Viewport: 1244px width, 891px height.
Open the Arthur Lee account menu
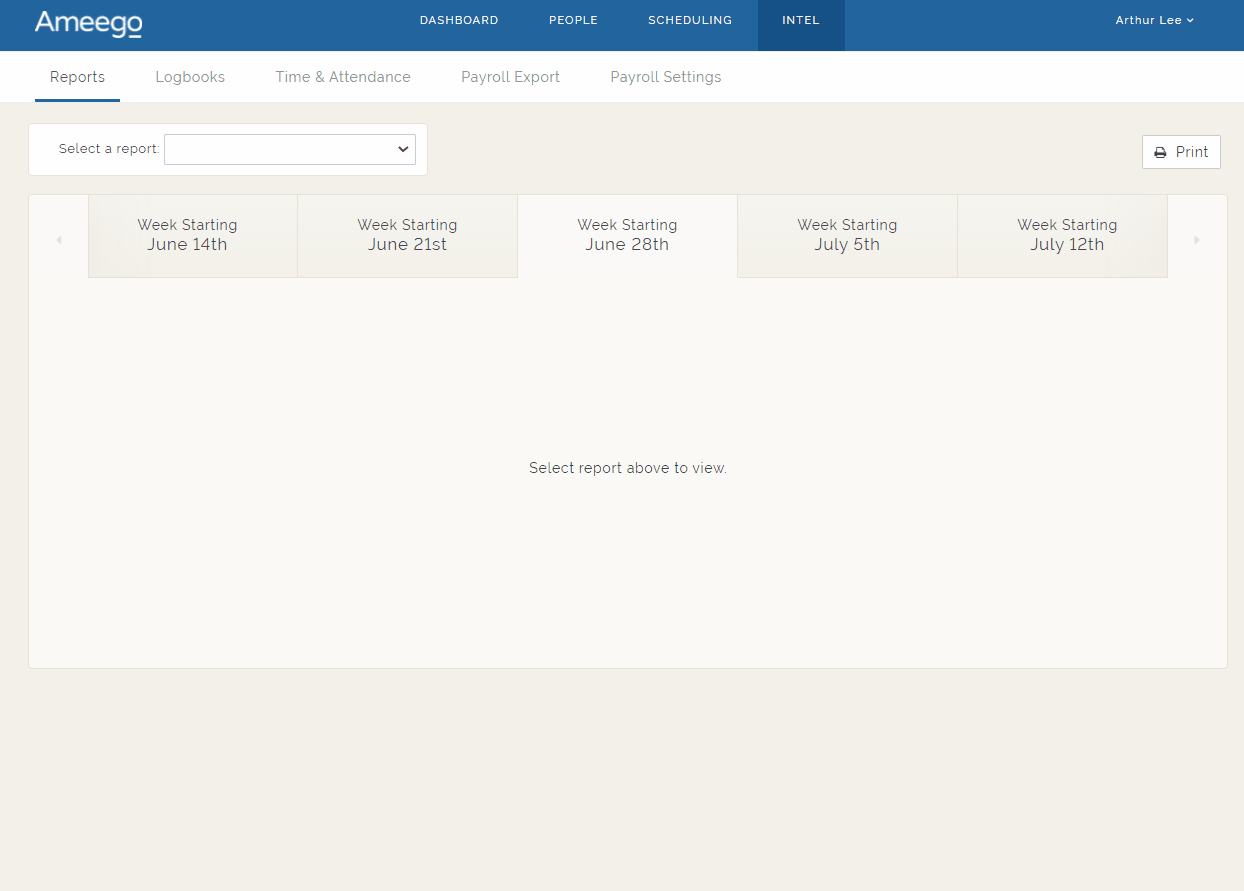click(x=1154, y=19)
